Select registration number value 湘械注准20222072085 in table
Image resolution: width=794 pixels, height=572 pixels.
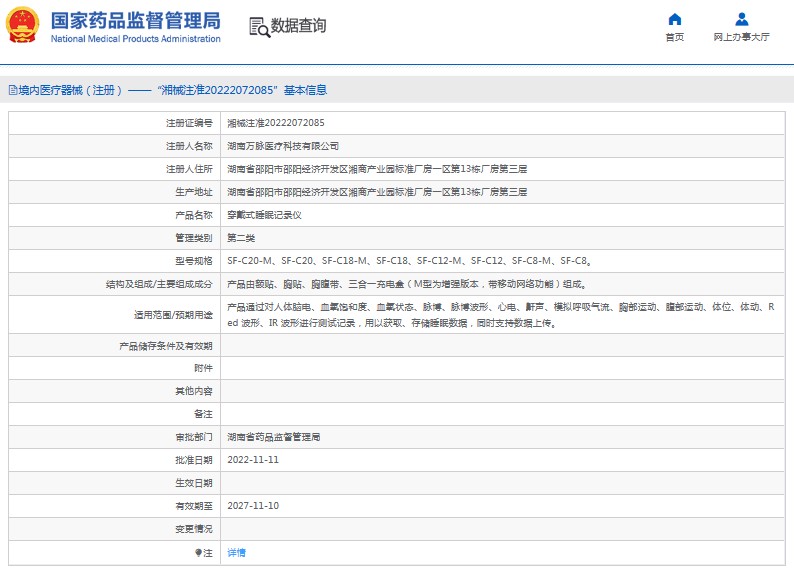[276, 123]
